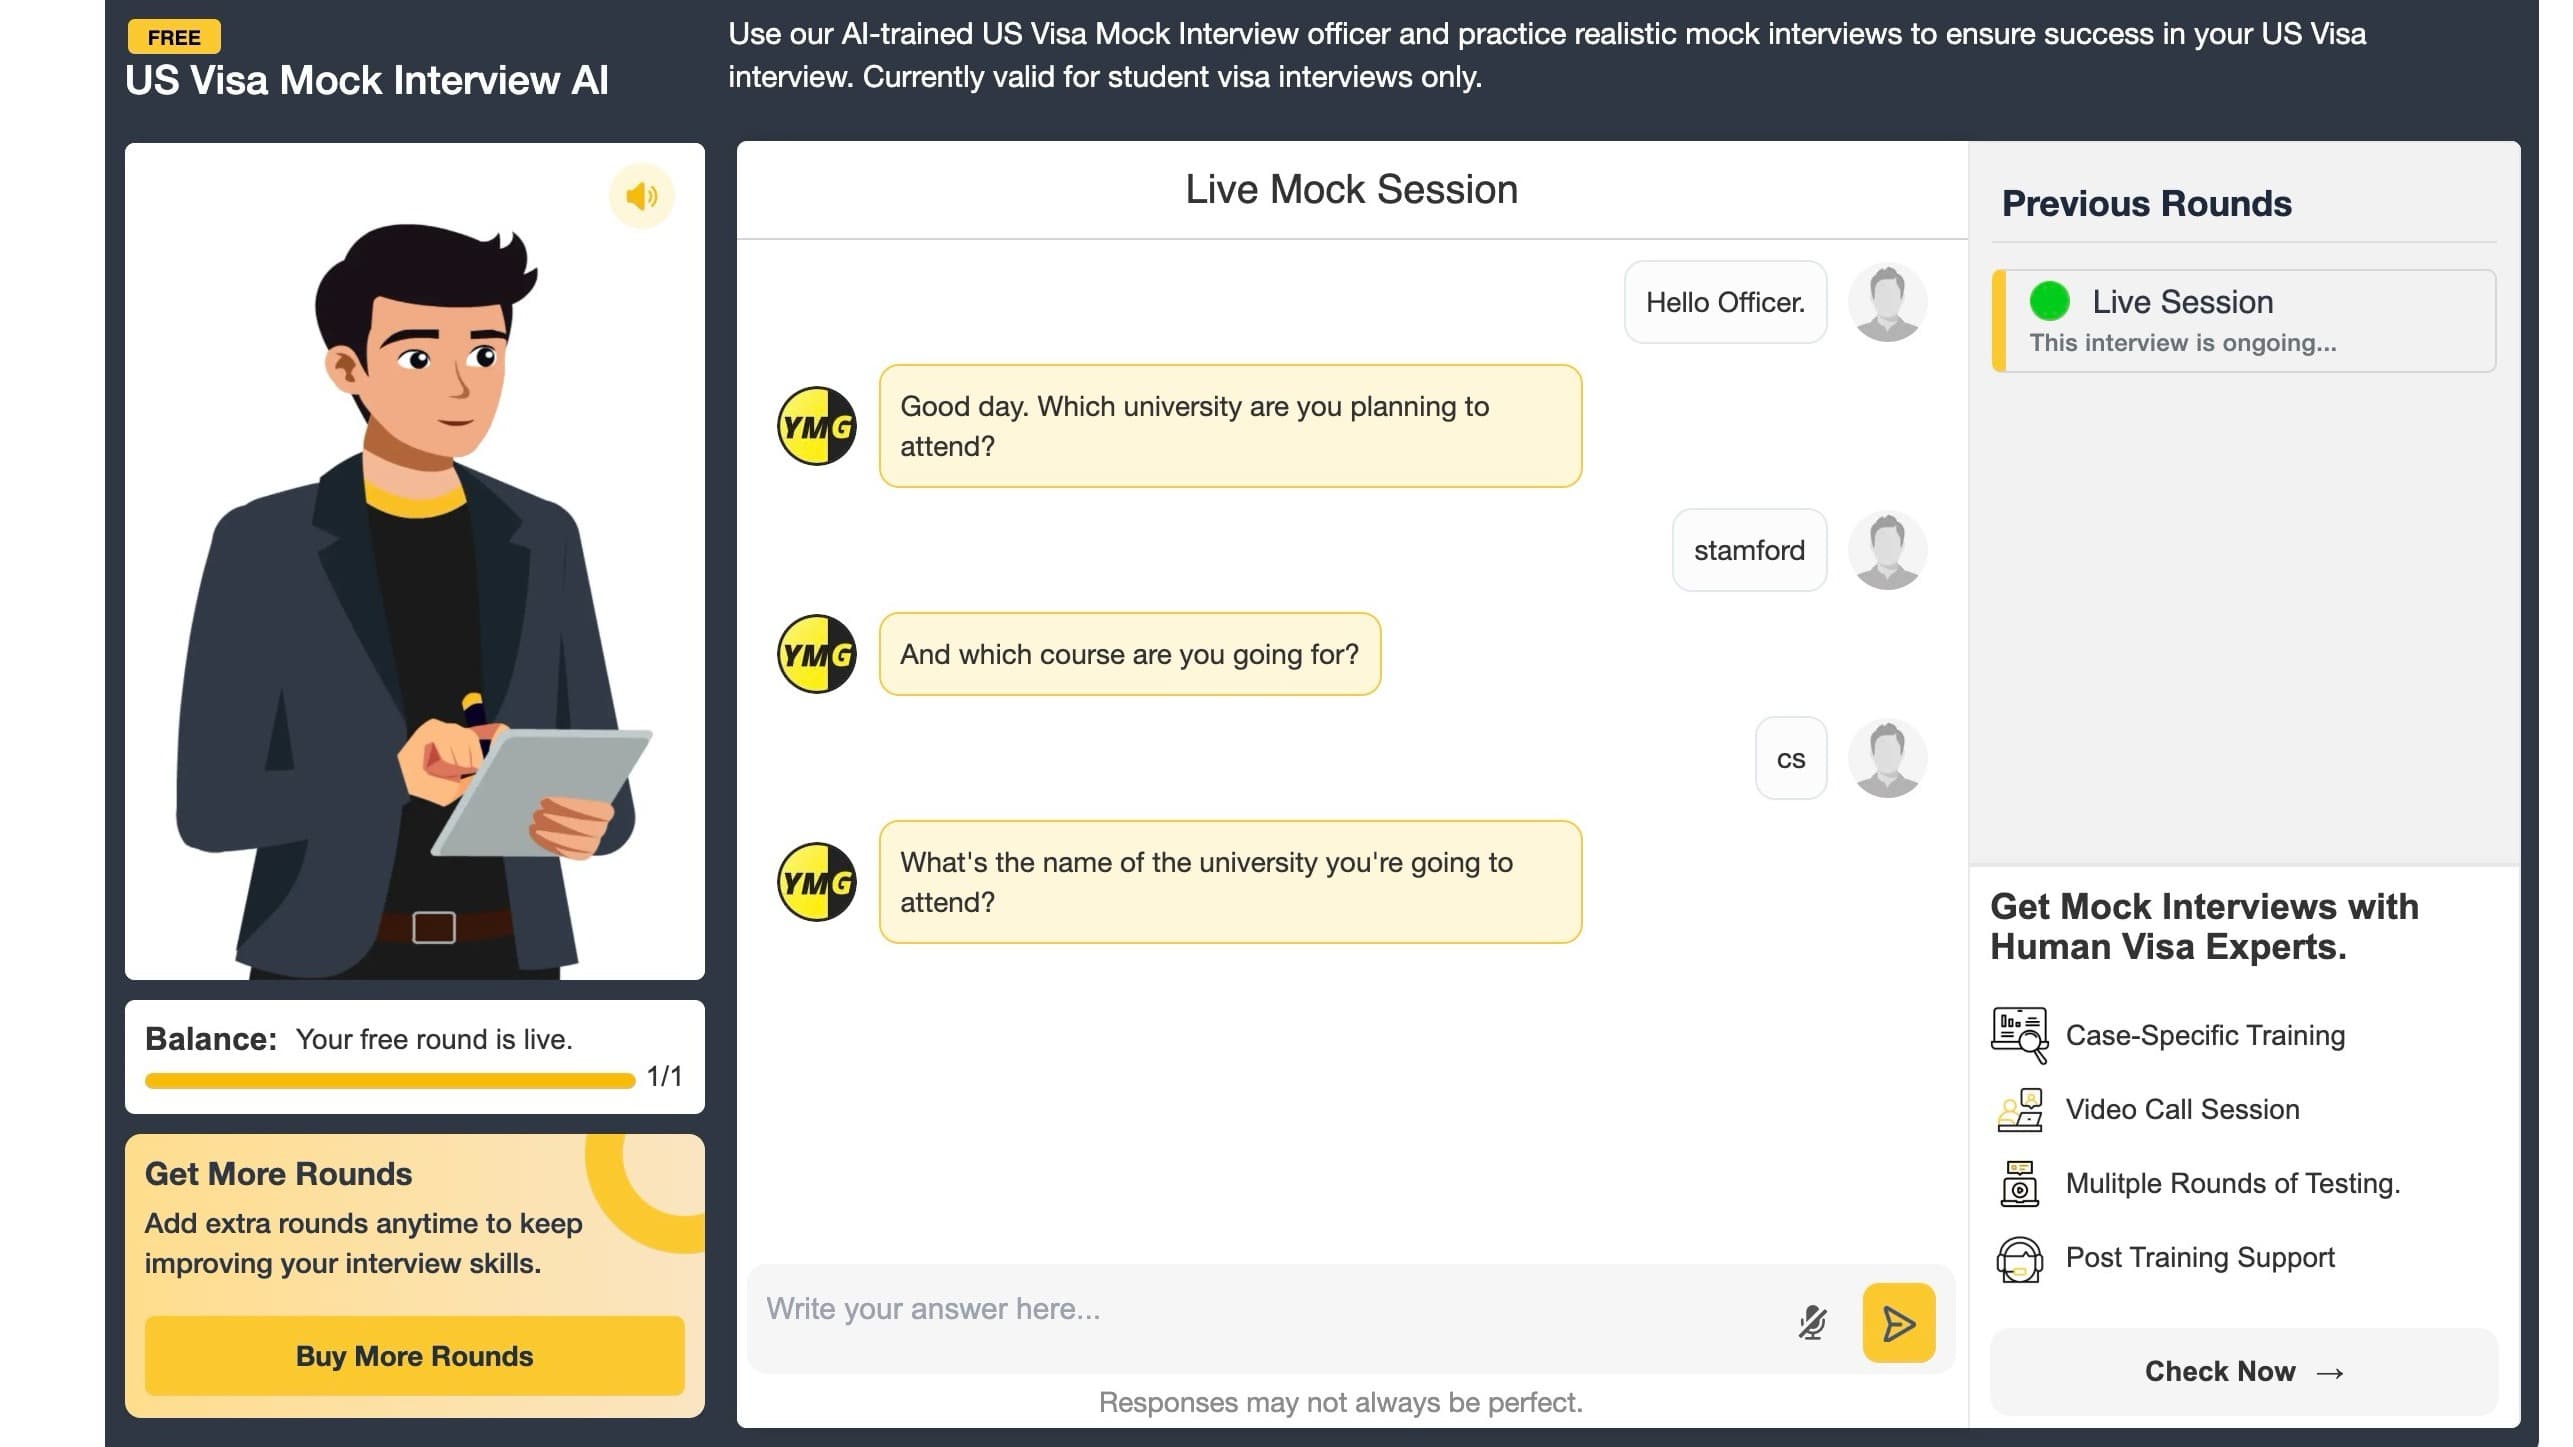Screen dimensions: 2573x1447
Task: Toggle the microphone in the answer box
Action: [1811, 1322]
